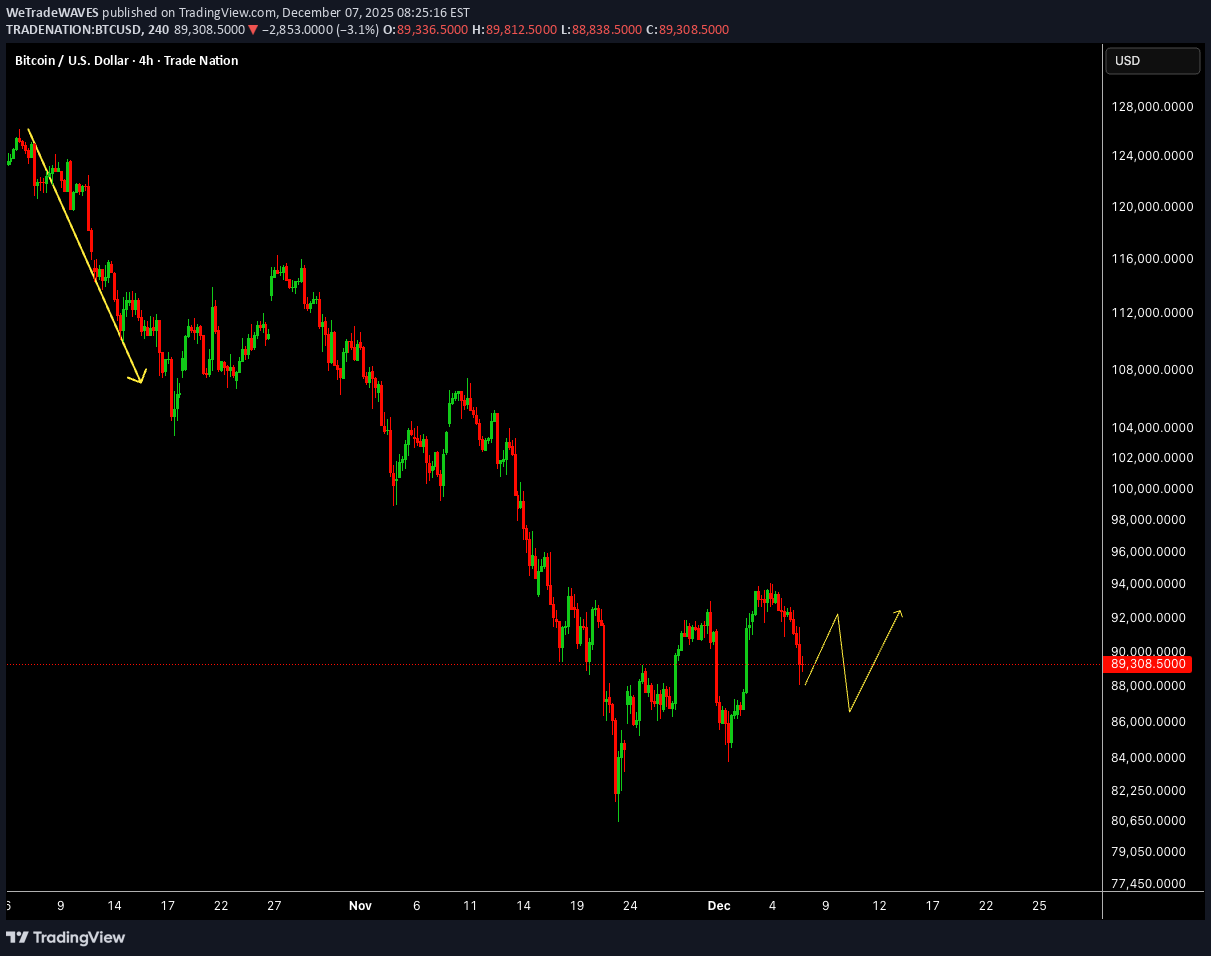The image size is (1211, 956).
Task: Click the Dec label on the time axis
Action: click(719, 905)
